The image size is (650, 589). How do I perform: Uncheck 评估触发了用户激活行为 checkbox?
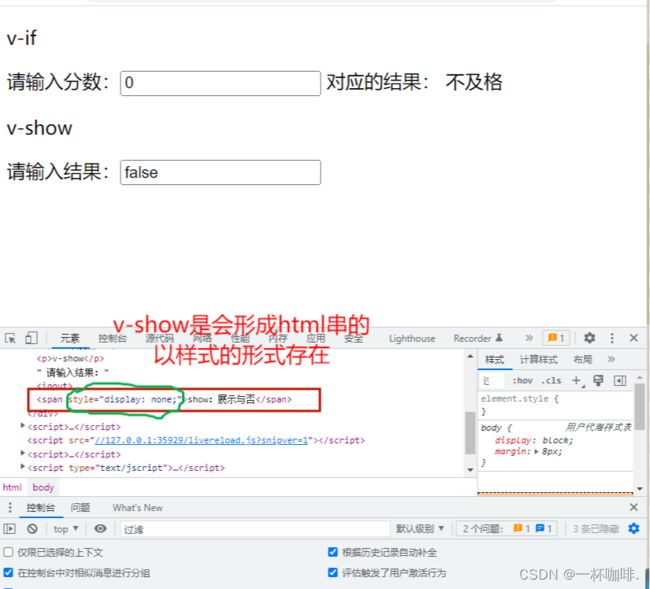click(x=332, y=573)
